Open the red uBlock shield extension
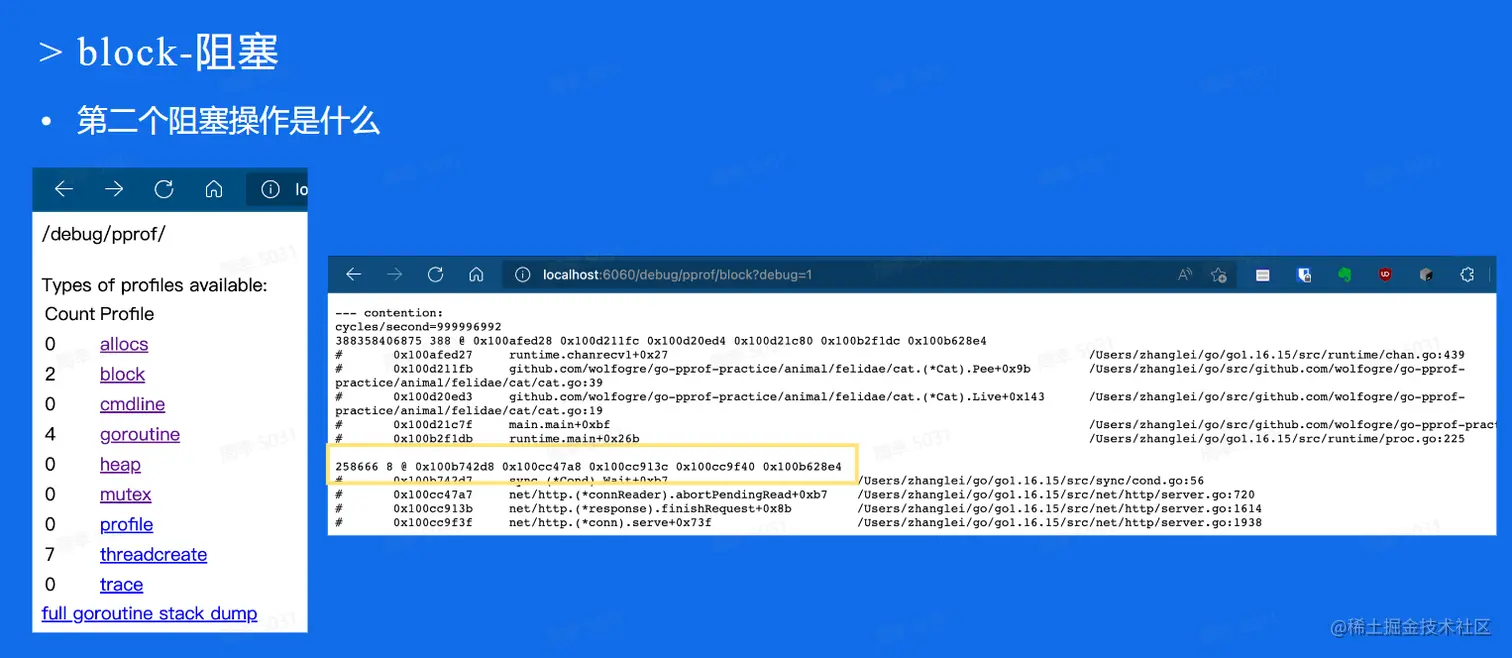Viewport: 1512px width, 658px height. click(1385, 274)
